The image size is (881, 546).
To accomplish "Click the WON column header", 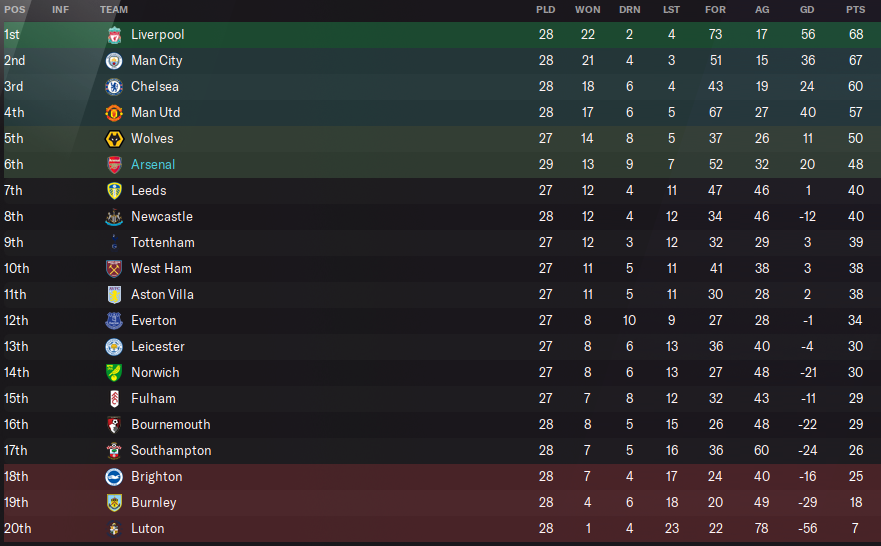I will (x=587, y=9).
